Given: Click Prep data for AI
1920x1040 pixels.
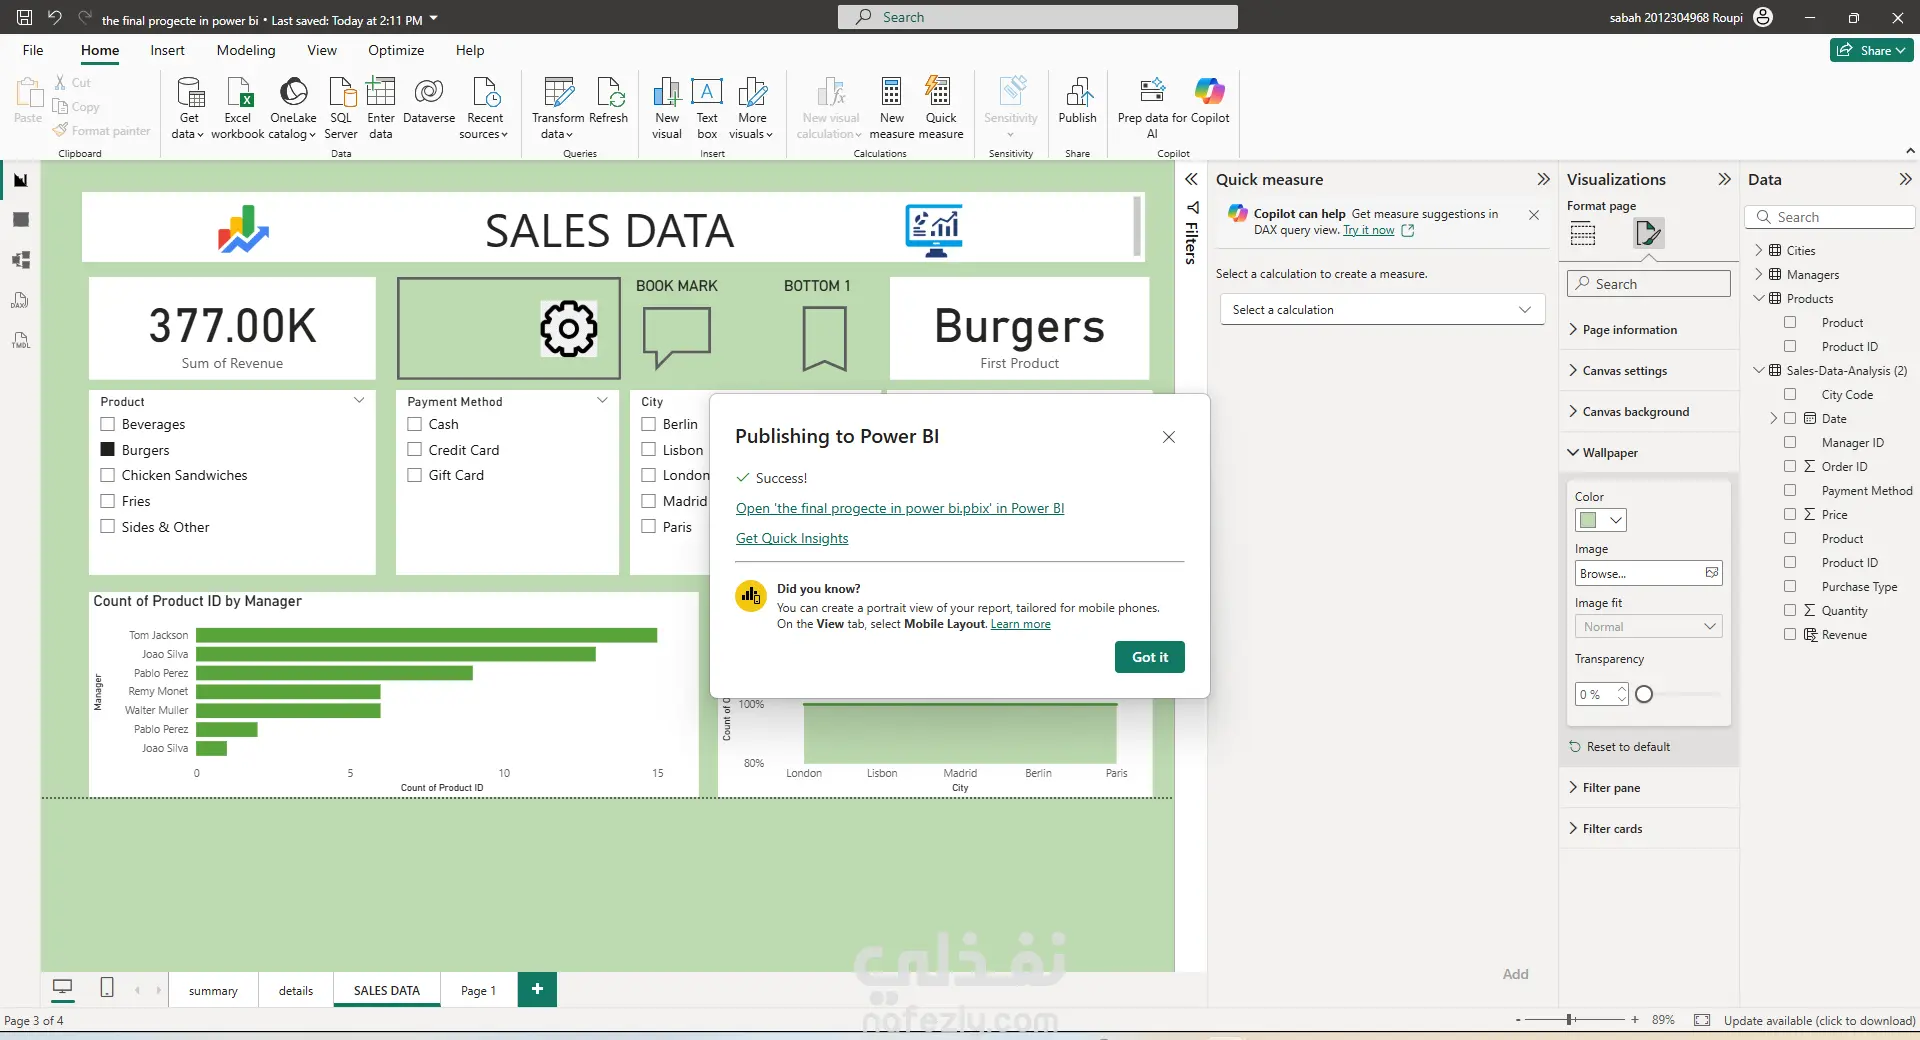Looking at the screenshot, I should pyautogui.click(x=1152, y=108).
